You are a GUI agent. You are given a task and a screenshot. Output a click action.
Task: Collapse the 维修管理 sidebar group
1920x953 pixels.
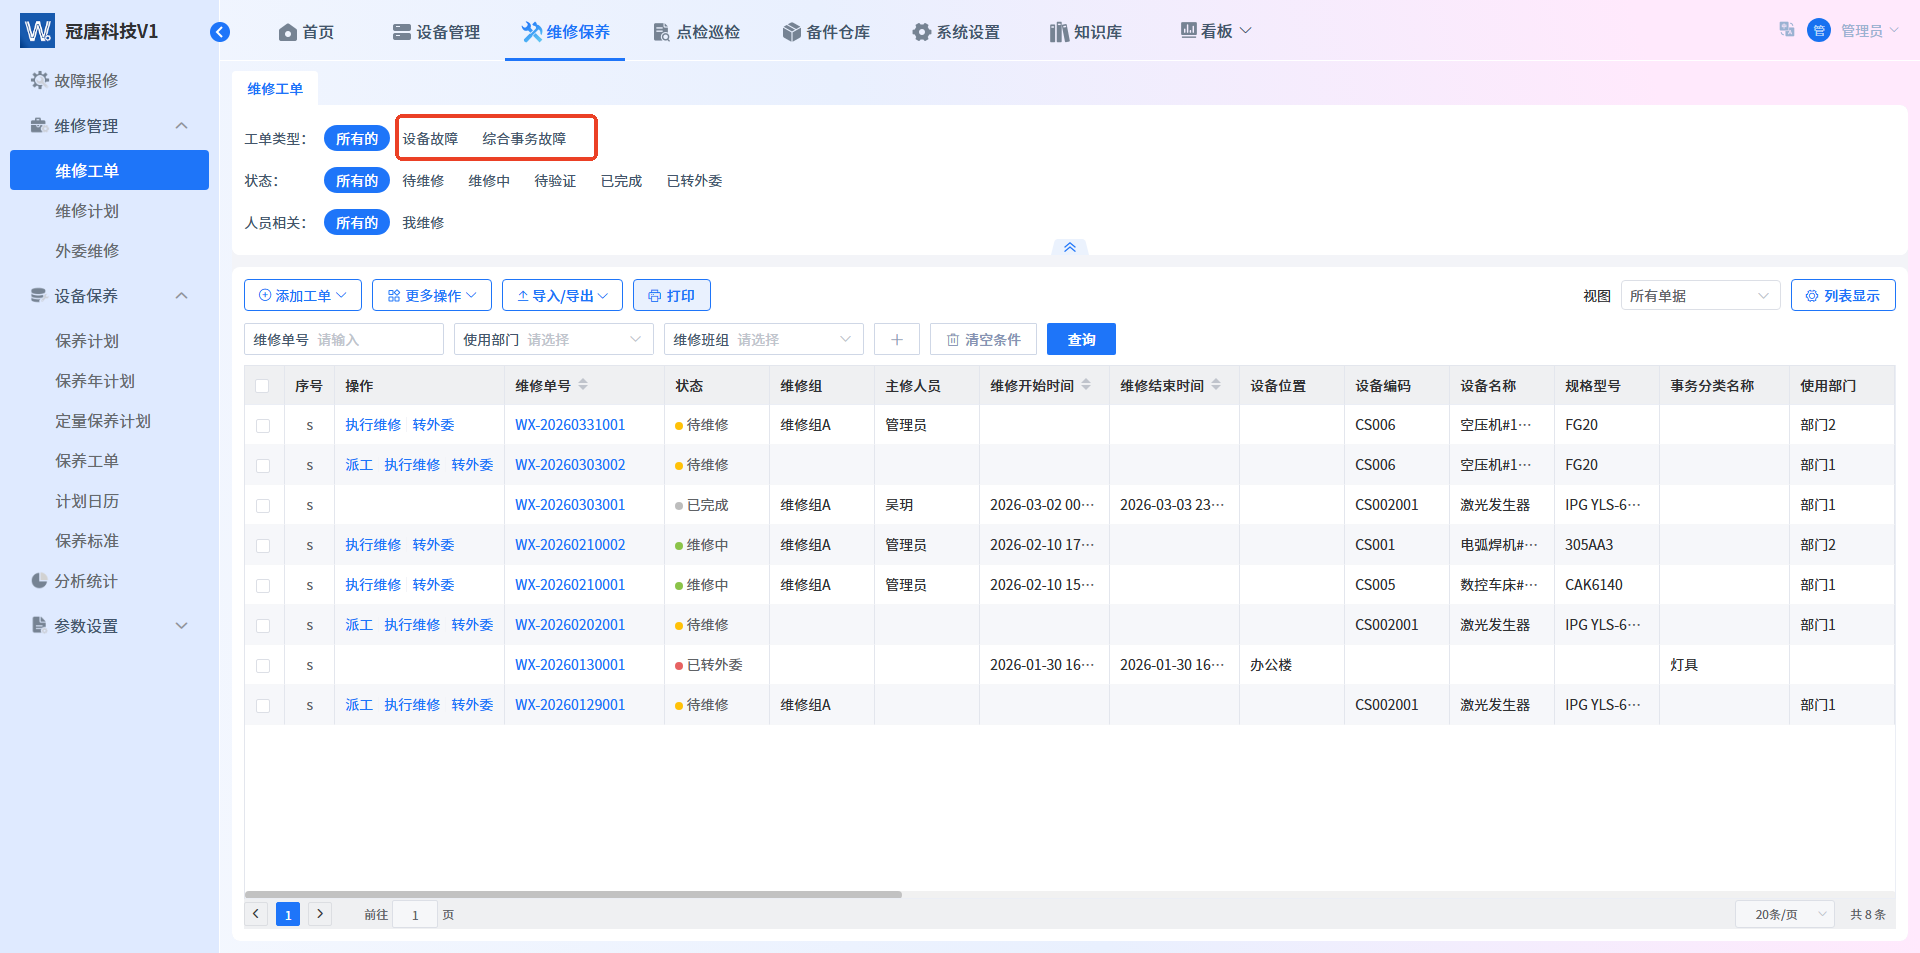click(x=181, y=126)
